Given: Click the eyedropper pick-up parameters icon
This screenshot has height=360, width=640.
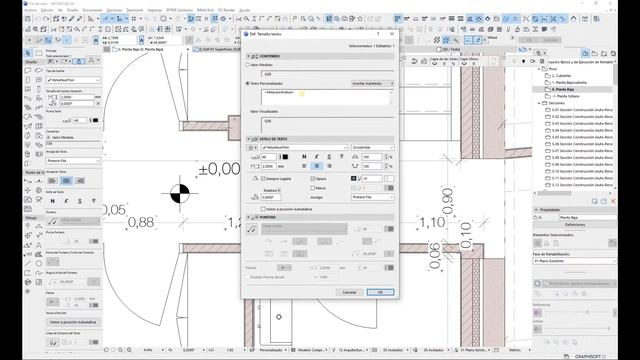Looking at the screenshot, I should (x=72, y=19).
